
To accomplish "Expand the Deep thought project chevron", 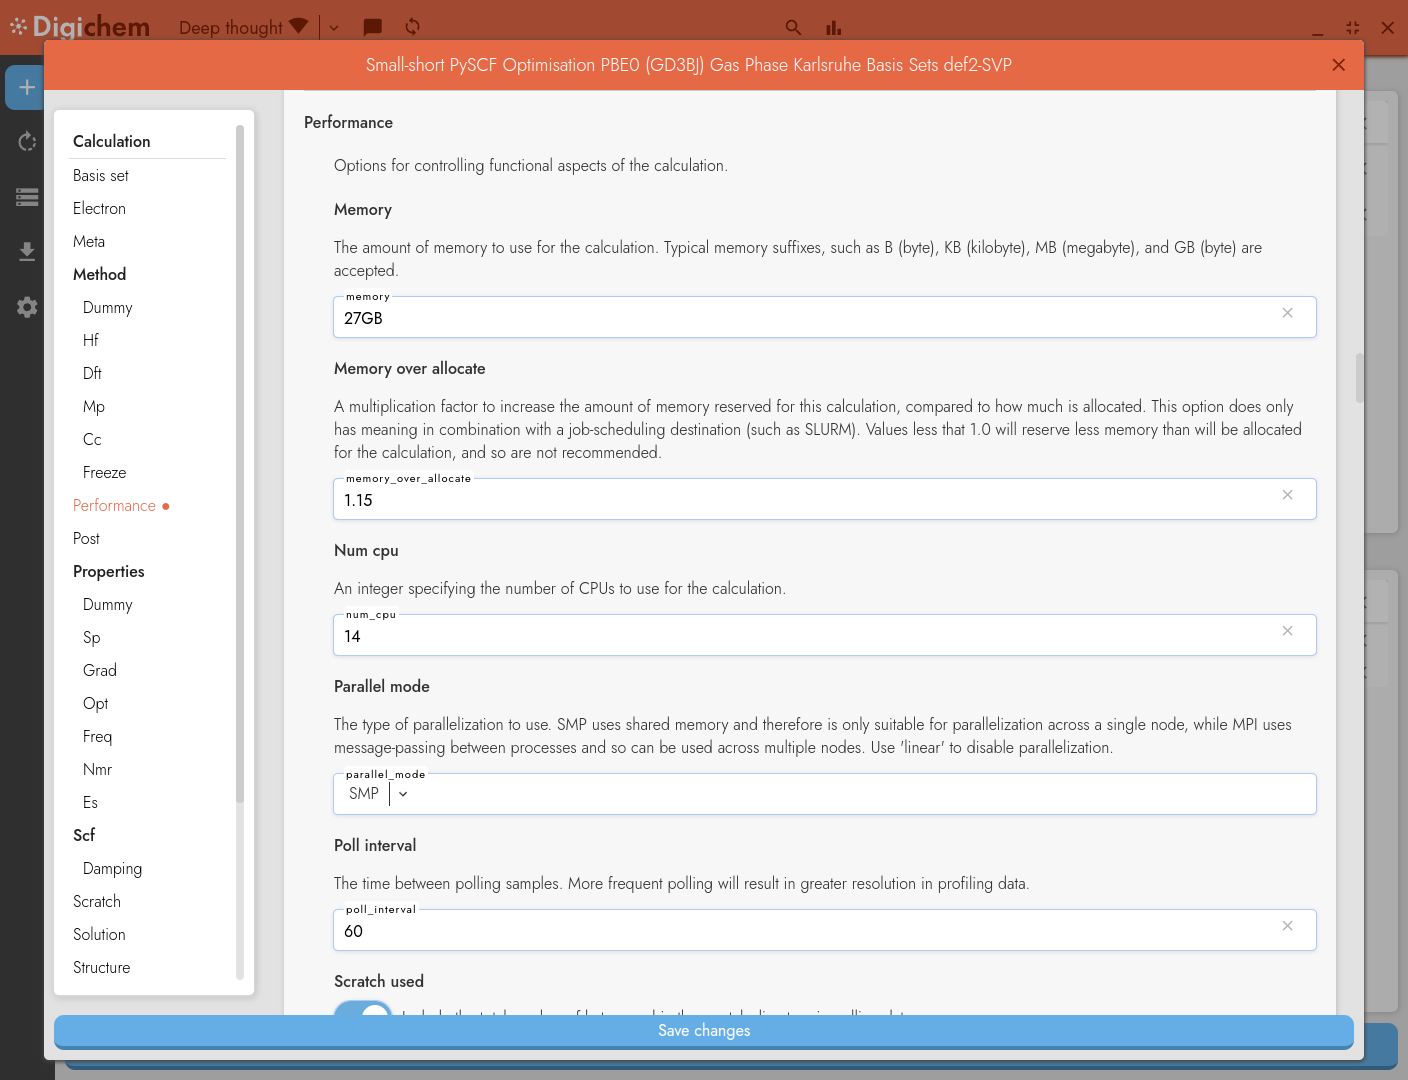I will 333,28.
